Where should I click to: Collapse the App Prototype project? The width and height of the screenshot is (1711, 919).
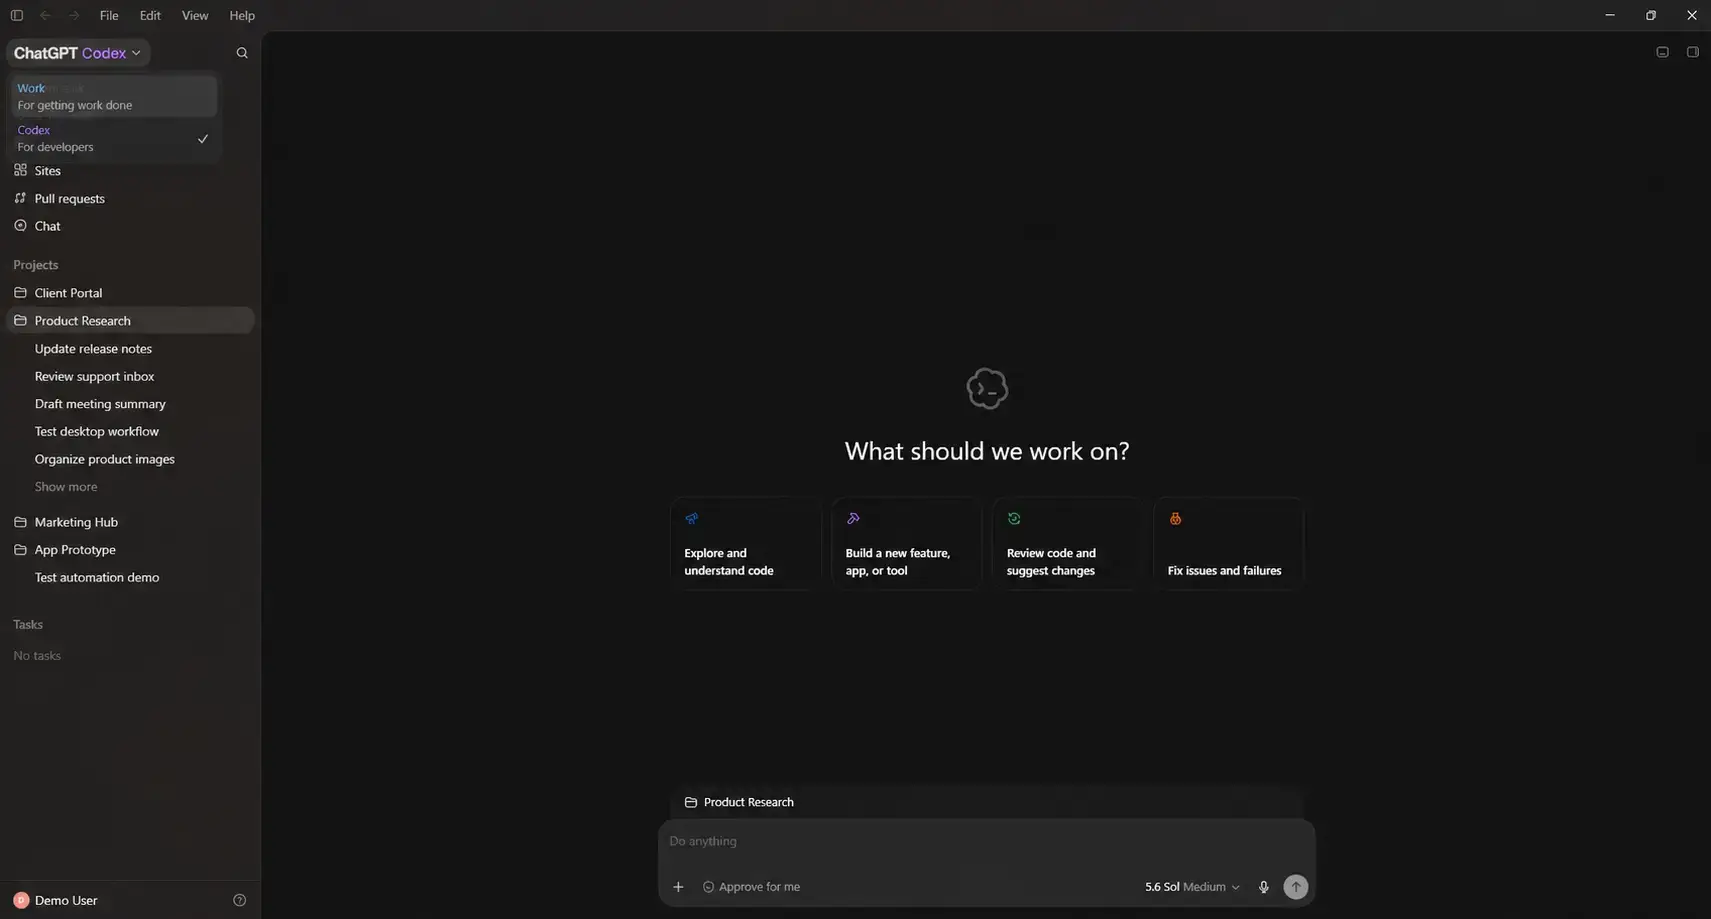coord(130,550)
